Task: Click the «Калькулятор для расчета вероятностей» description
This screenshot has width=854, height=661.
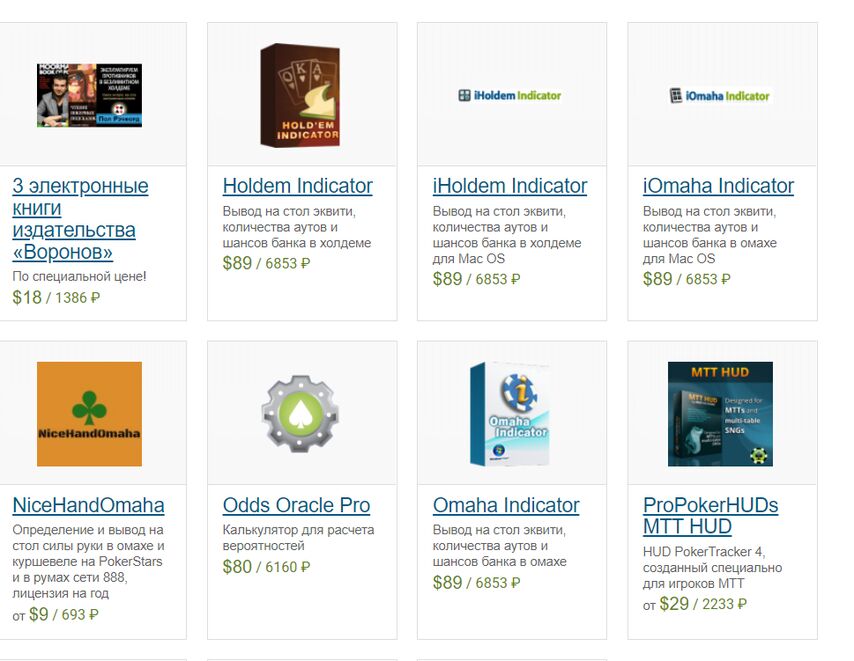Action: coord(298,537)
